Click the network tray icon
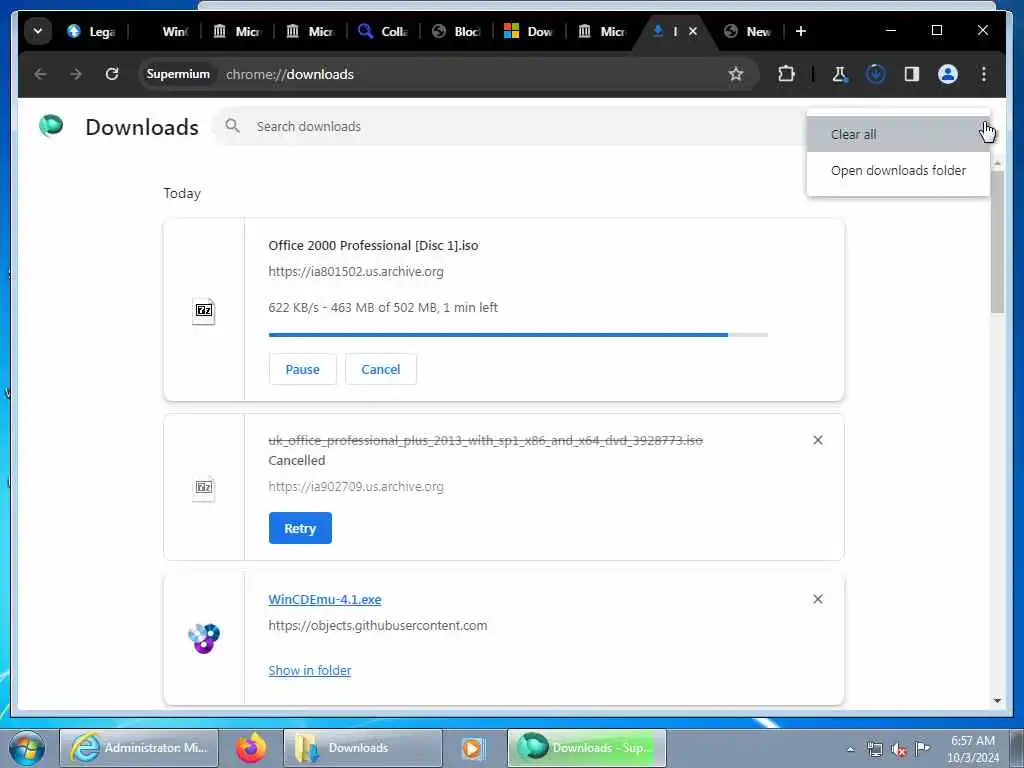The height and width of the screenshot is (768, 1024). coord(874,750)
